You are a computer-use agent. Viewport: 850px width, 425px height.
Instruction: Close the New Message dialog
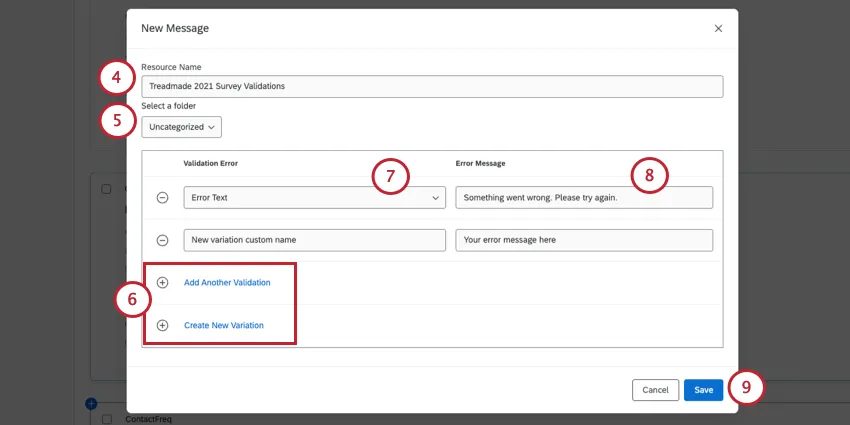pos(718,28)
